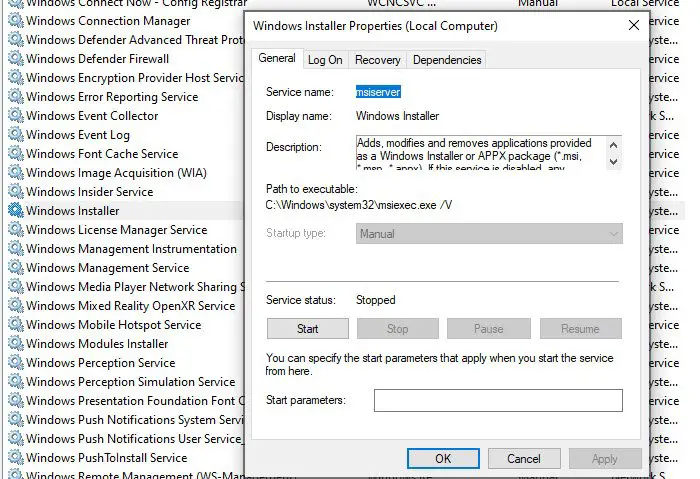Select Windows Event Log row text
The width and height of the screenshot is (700, 479).
(78, 135)
